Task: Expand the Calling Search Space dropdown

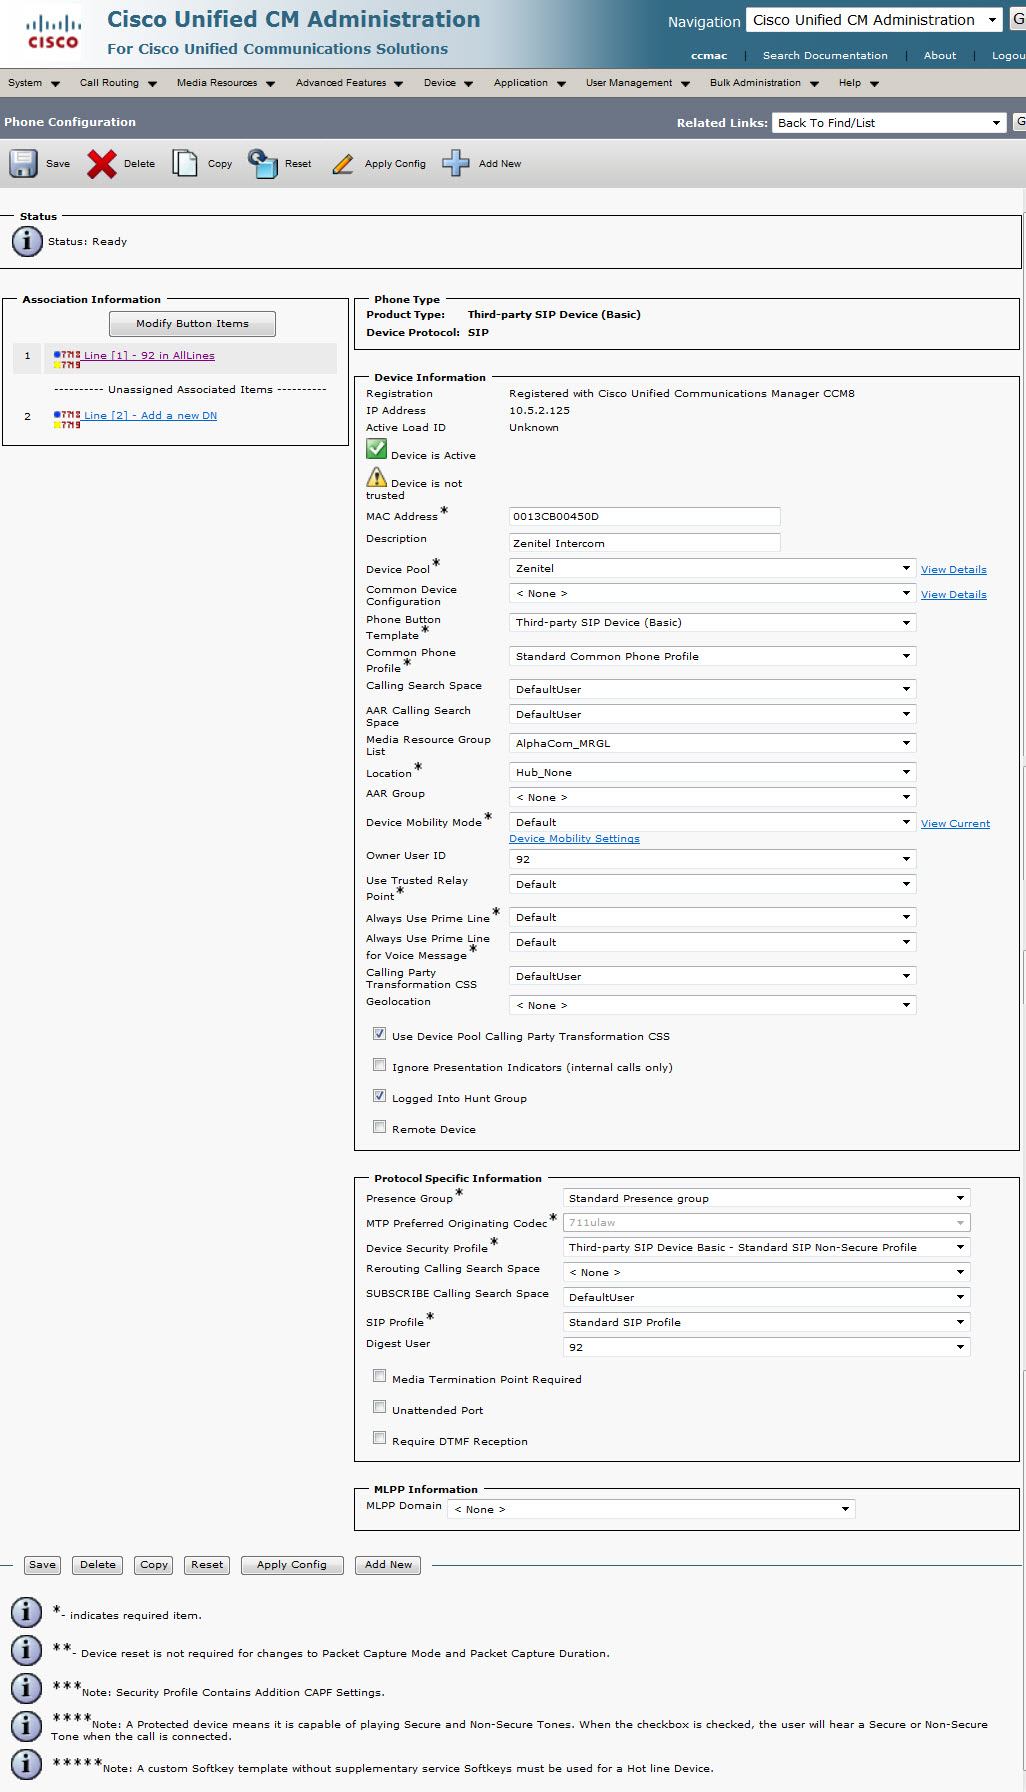Action: (712, 689)
